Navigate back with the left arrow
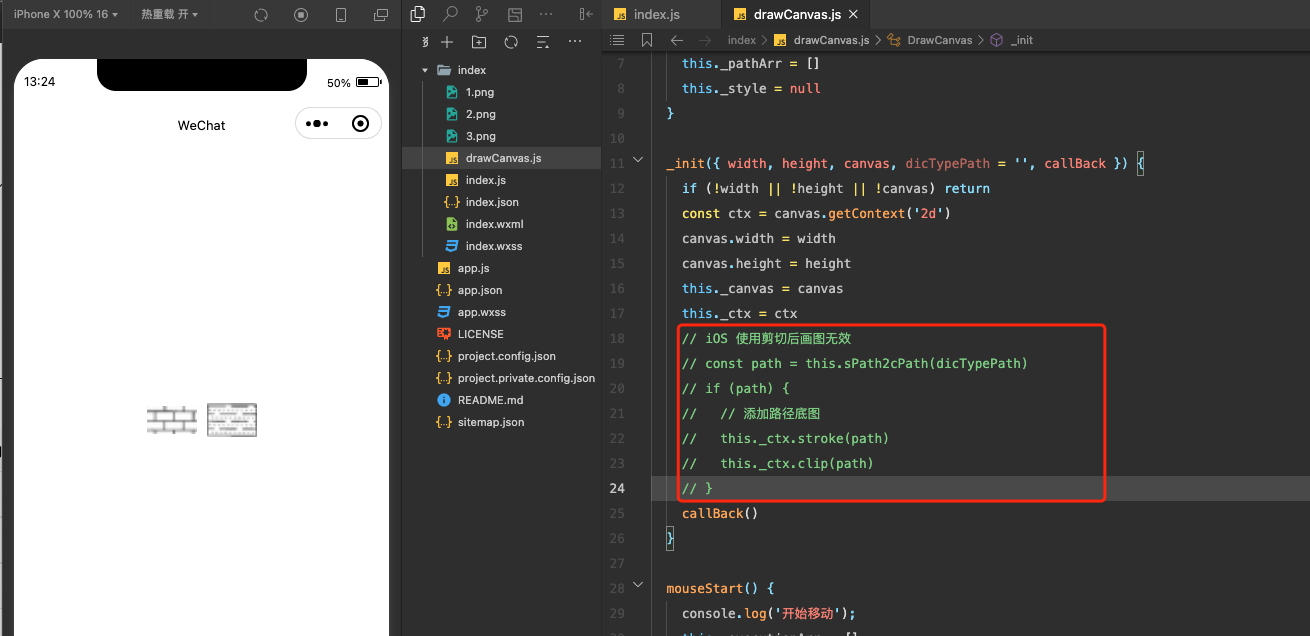The width and height of the screenshot is (1310, 636). (677, 40)
